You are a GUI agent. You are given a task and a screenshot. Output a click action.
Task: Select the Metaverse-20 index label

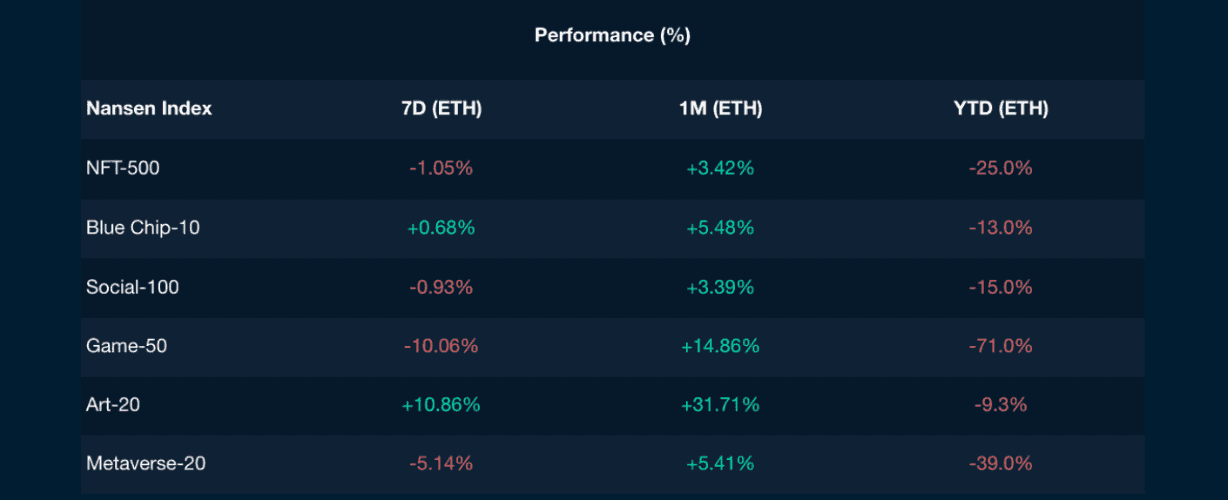[x=146, y=464]
